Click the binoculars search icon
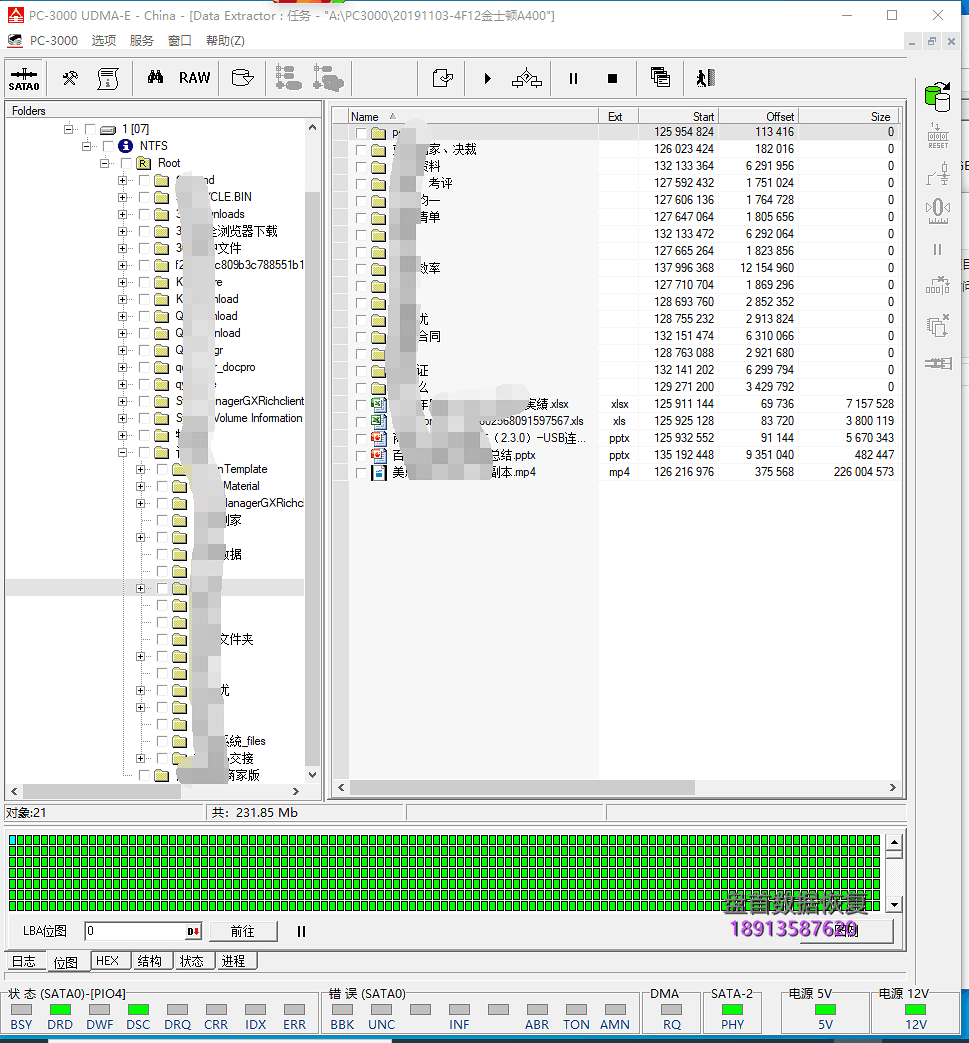969x1043 pixels. [x=155, y=77]
